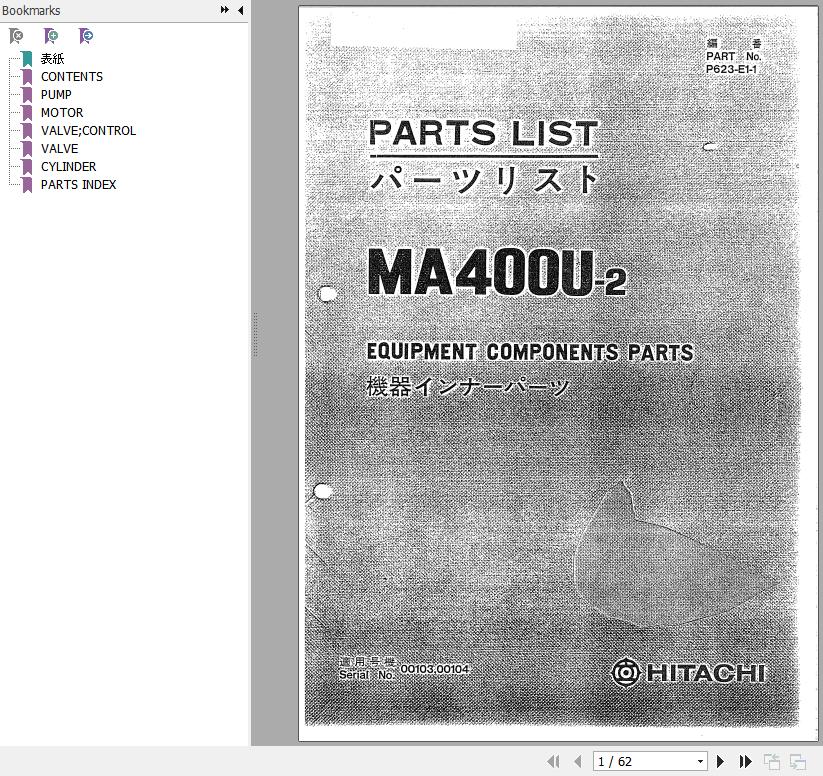The width and height of the screenshot is (823, 776).
Task: Jump to the last page
Action: [745, 761]
